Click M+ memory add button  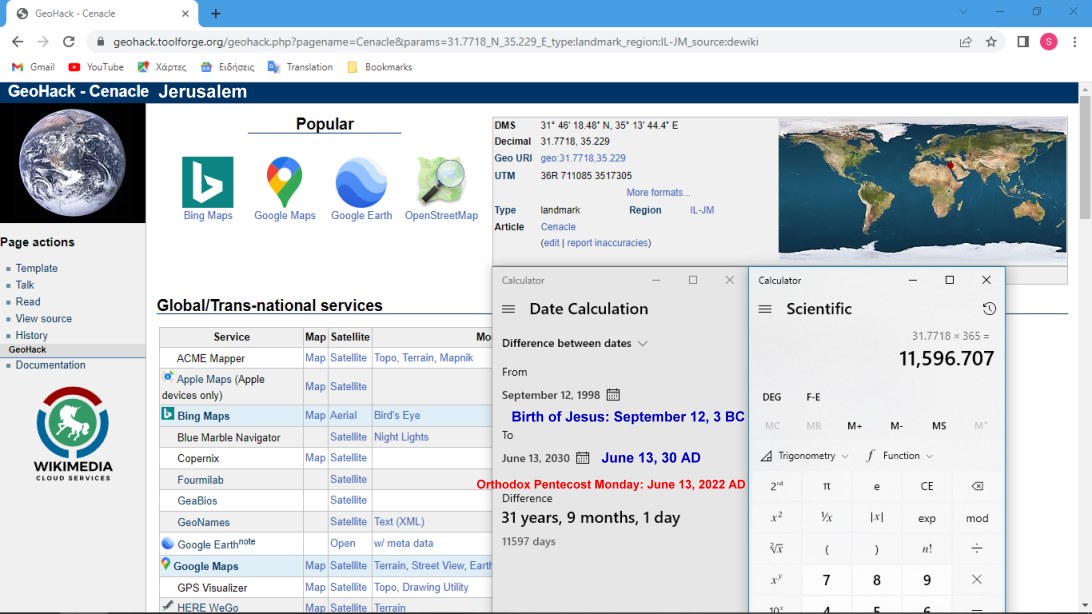[855, 425]
